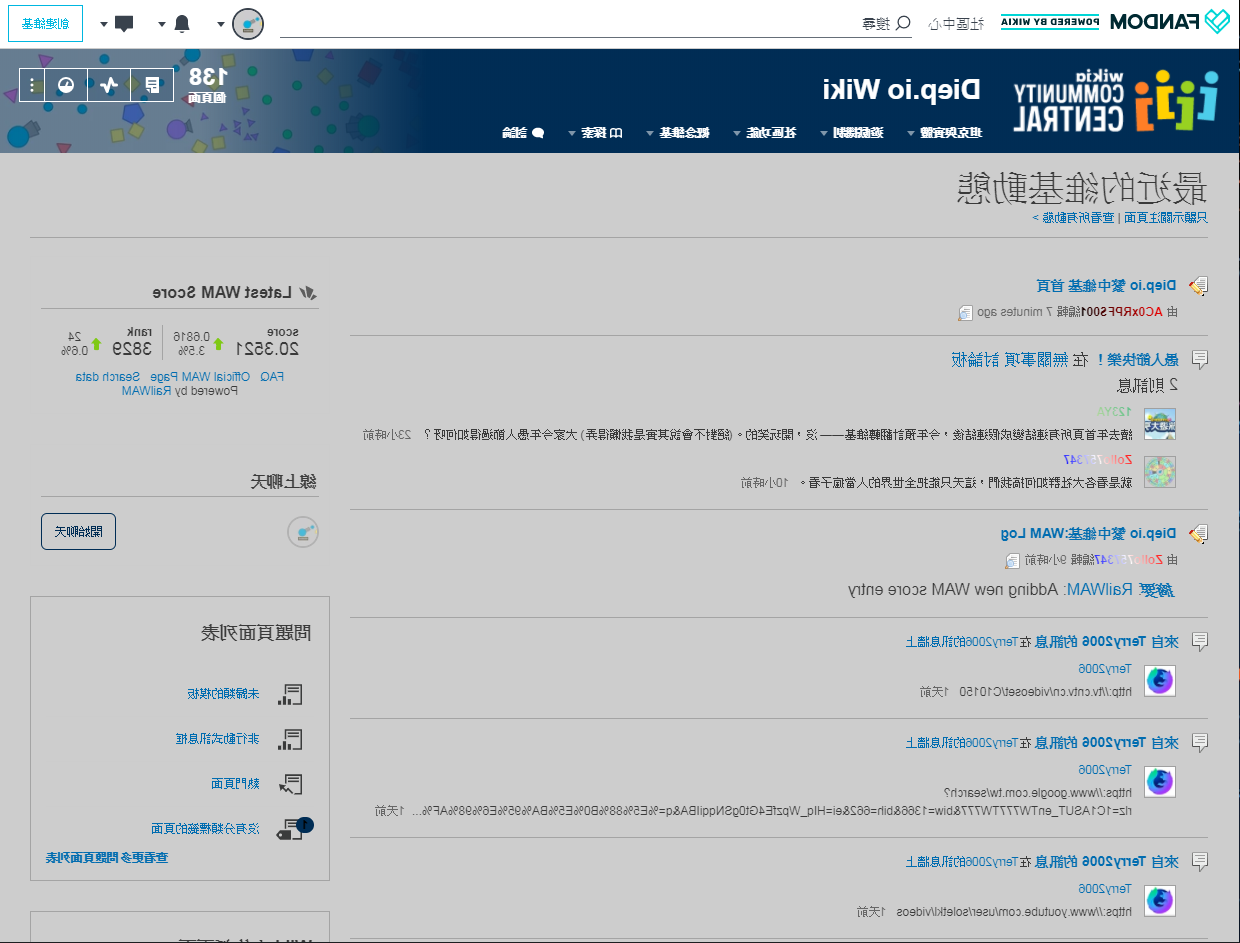Open the notifications bell
The height and width of the screenshot is (943, 1240).
click(182, 23)
